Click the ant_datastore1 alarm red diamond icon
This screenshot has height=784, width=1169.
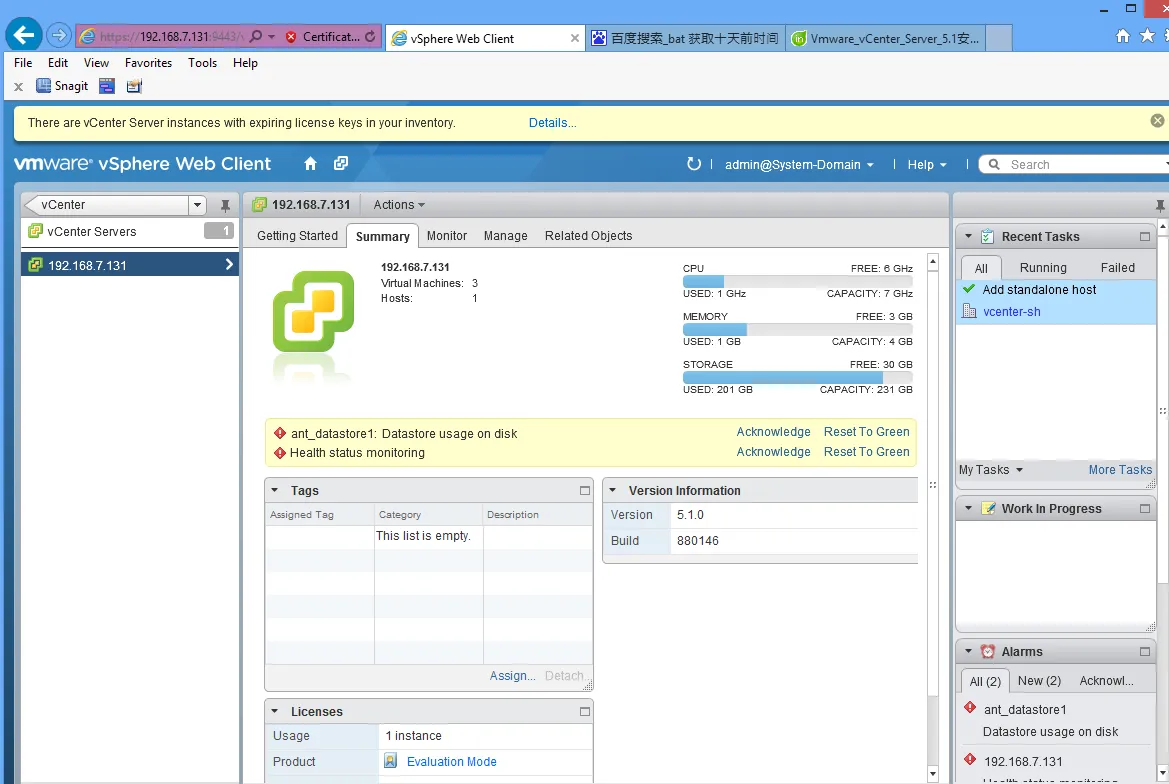(280, 433)
